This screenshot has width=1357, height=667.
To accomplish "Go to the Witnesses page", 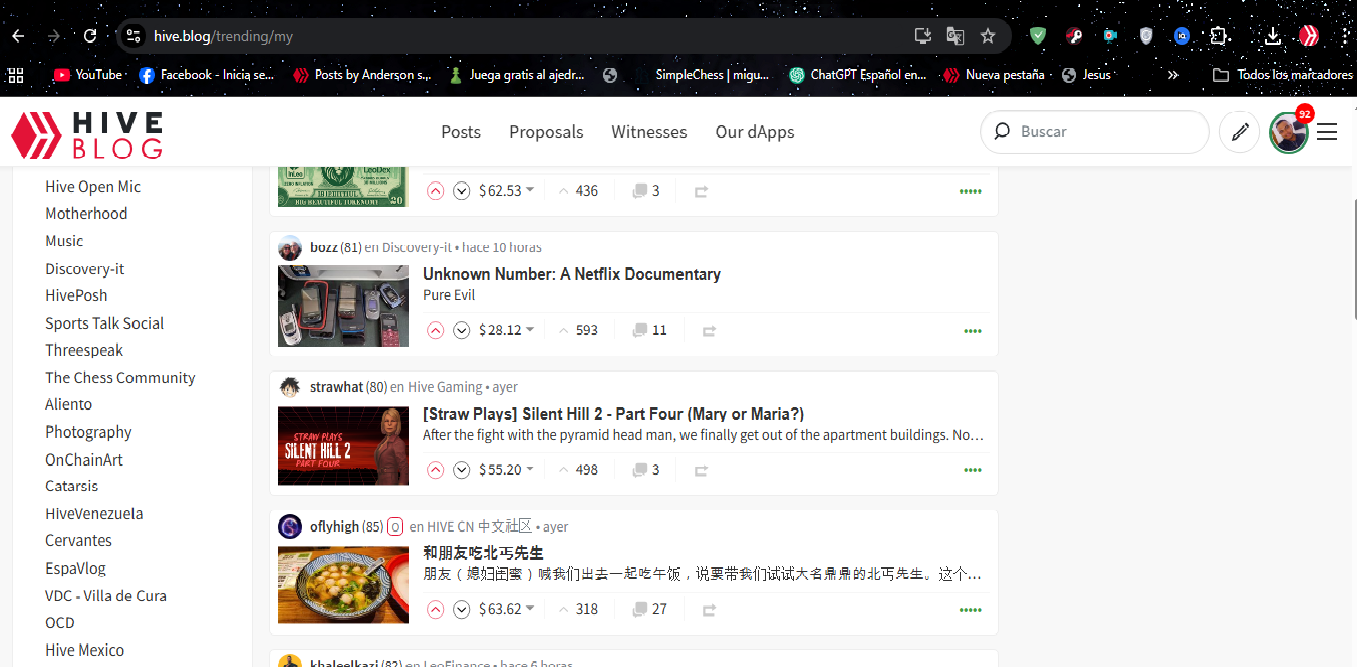I will click(x=649, y=132).
